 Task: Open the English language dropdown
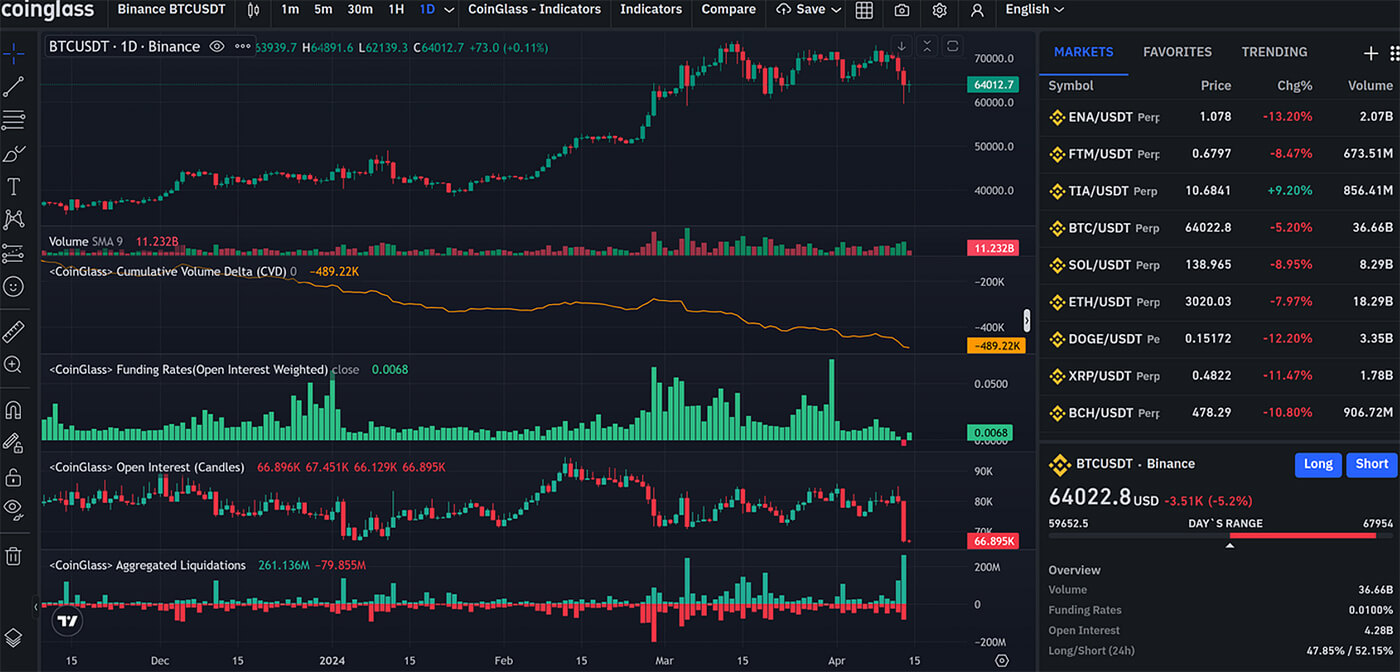pyautogui.click(x=1034, y=10)
